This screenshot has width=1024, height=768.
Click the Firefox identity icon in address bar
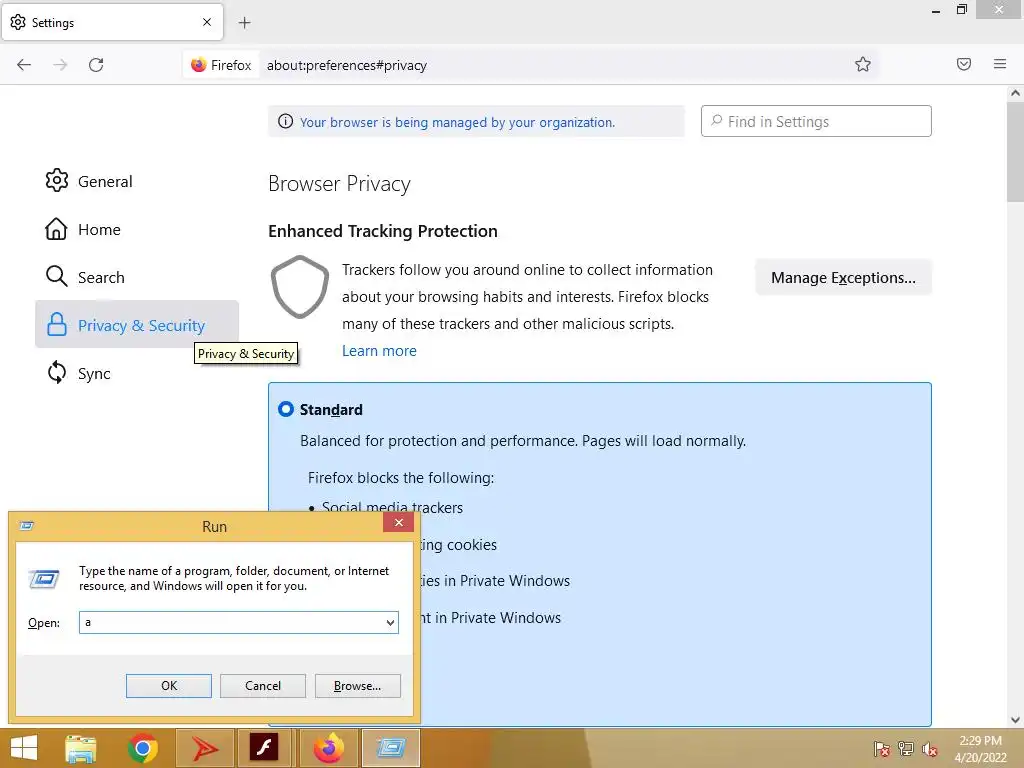(x=221, y=65)
